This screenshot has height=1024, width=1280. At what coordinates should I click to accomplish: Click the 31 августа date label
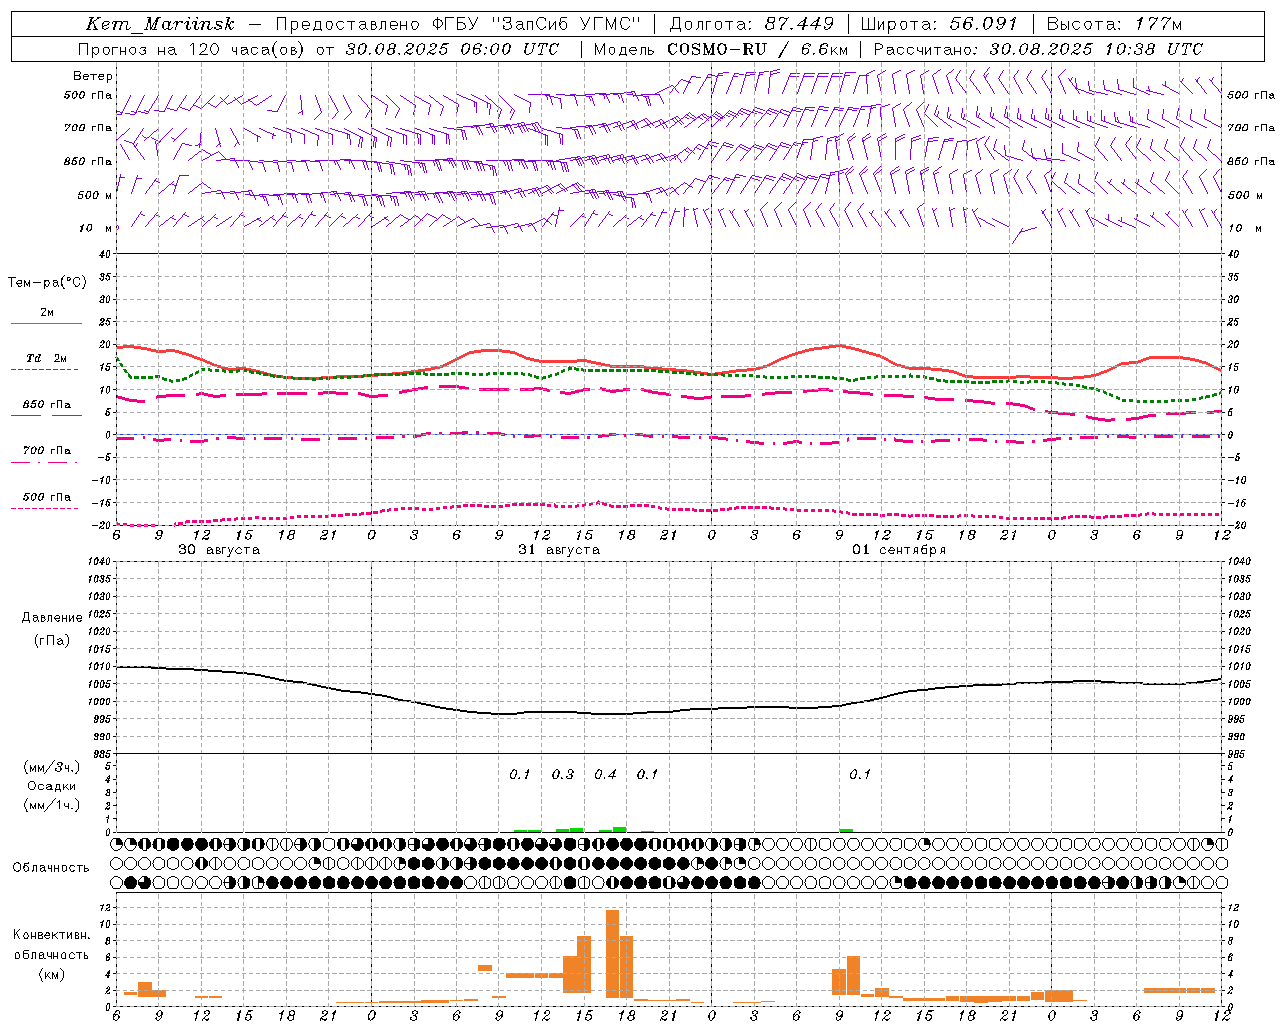(559, 550)
